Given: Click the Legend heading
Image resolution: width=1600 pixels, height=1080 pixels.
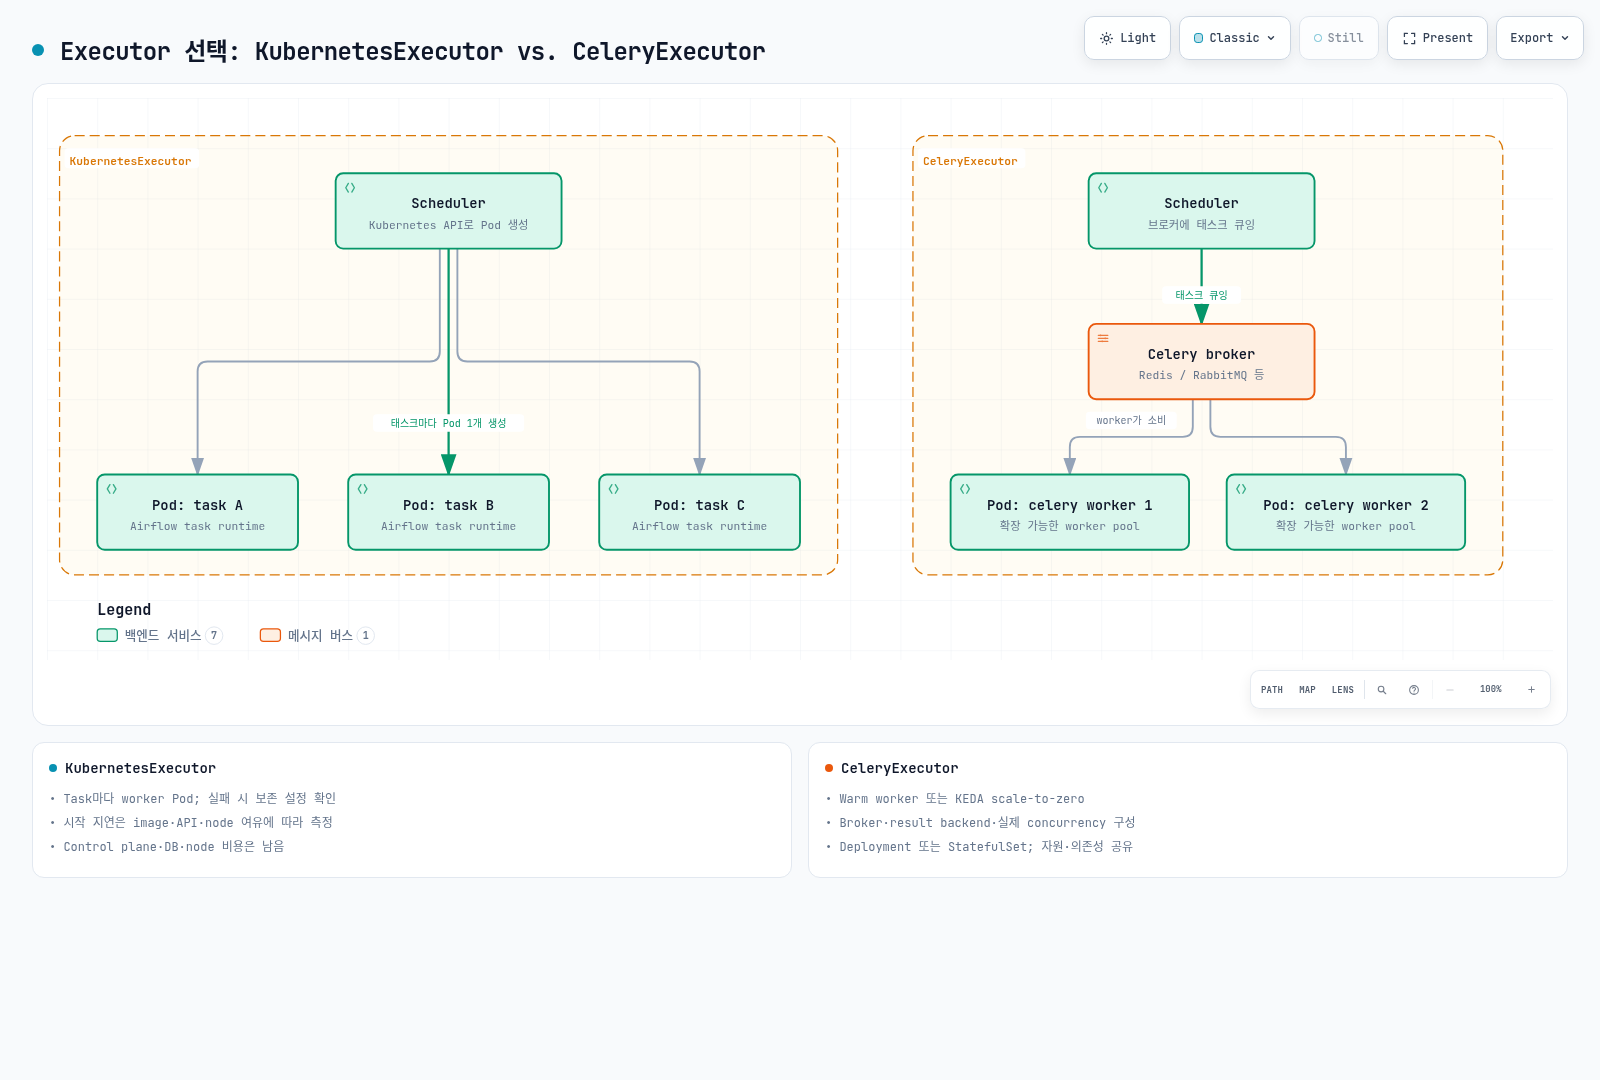Looking at the screenshot, I should 124,609.
